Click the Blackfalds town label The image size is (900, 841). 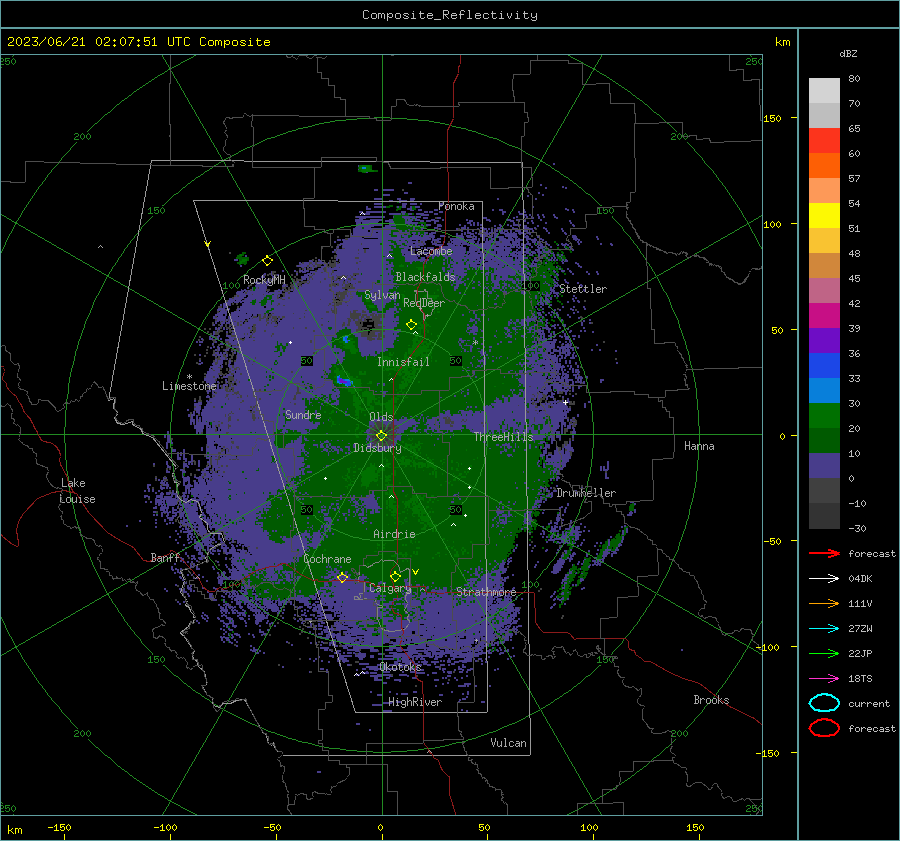pos(425,277)
